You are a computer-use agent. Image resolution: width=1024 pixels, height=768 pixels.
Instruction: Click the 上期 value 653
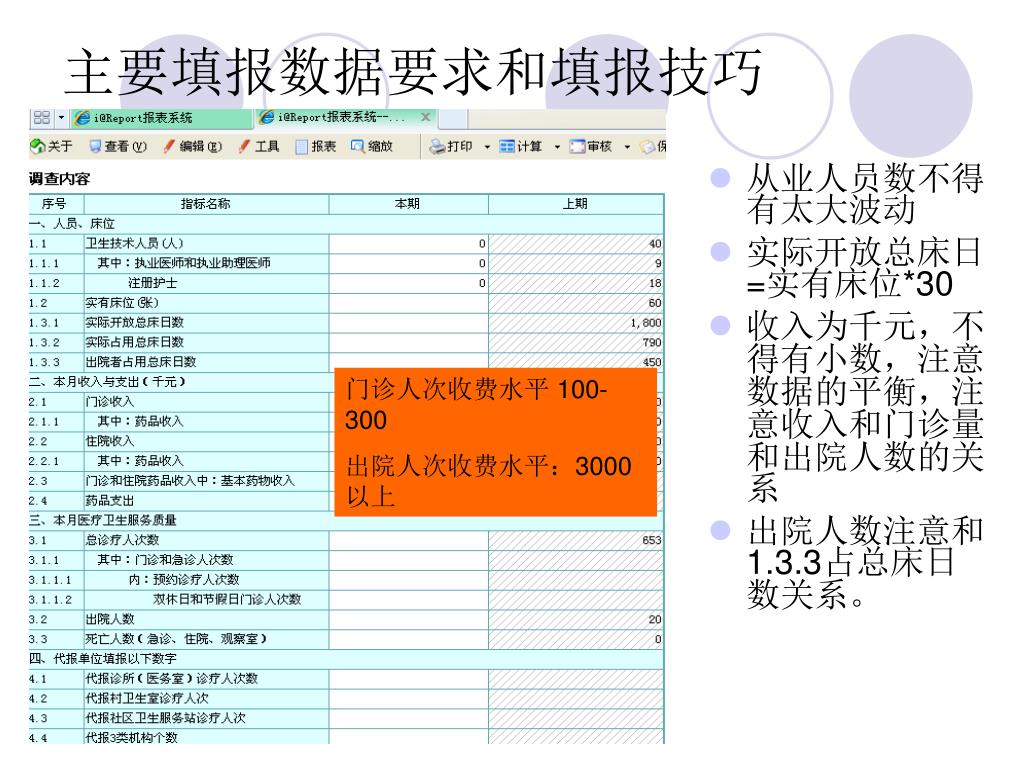[652, 540]
